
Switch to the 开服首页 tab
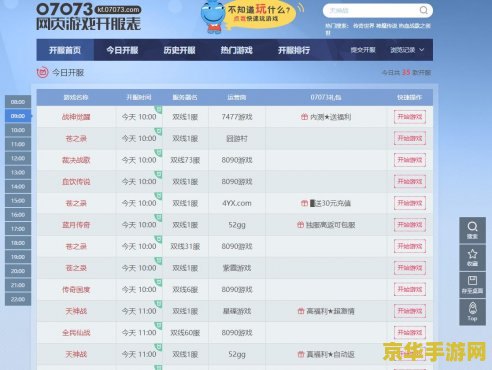65,50
